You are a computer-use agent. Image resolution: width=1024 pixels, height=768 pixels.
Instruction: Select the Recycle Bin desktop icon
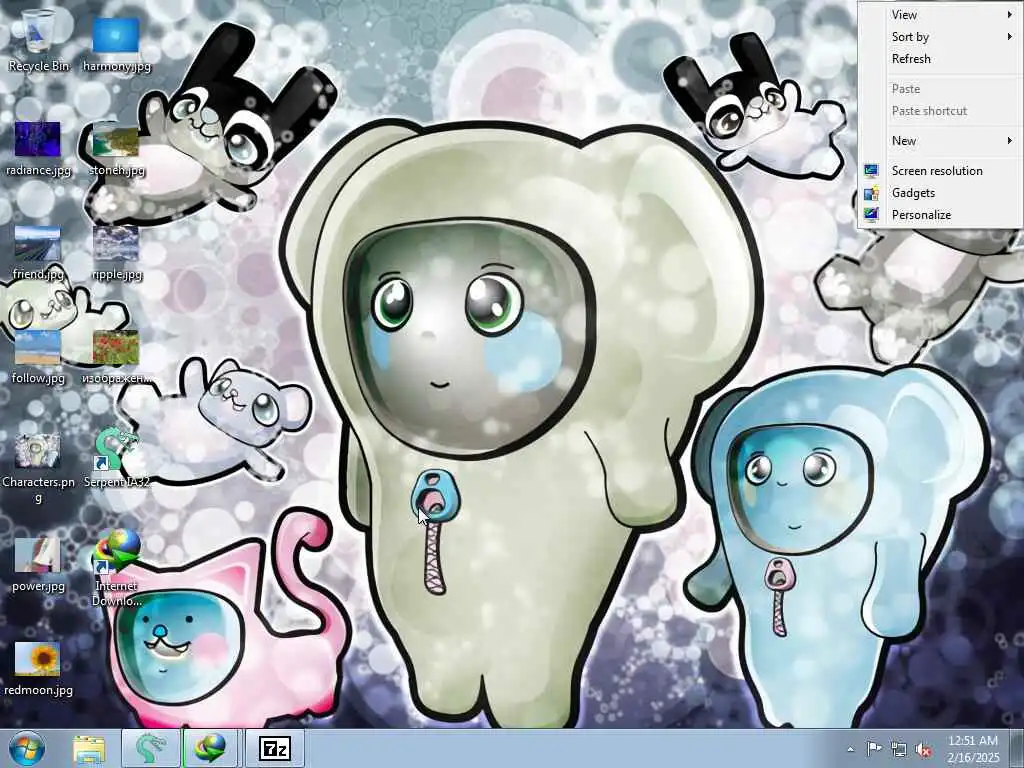pyautogui.click(x=38, y=40)
